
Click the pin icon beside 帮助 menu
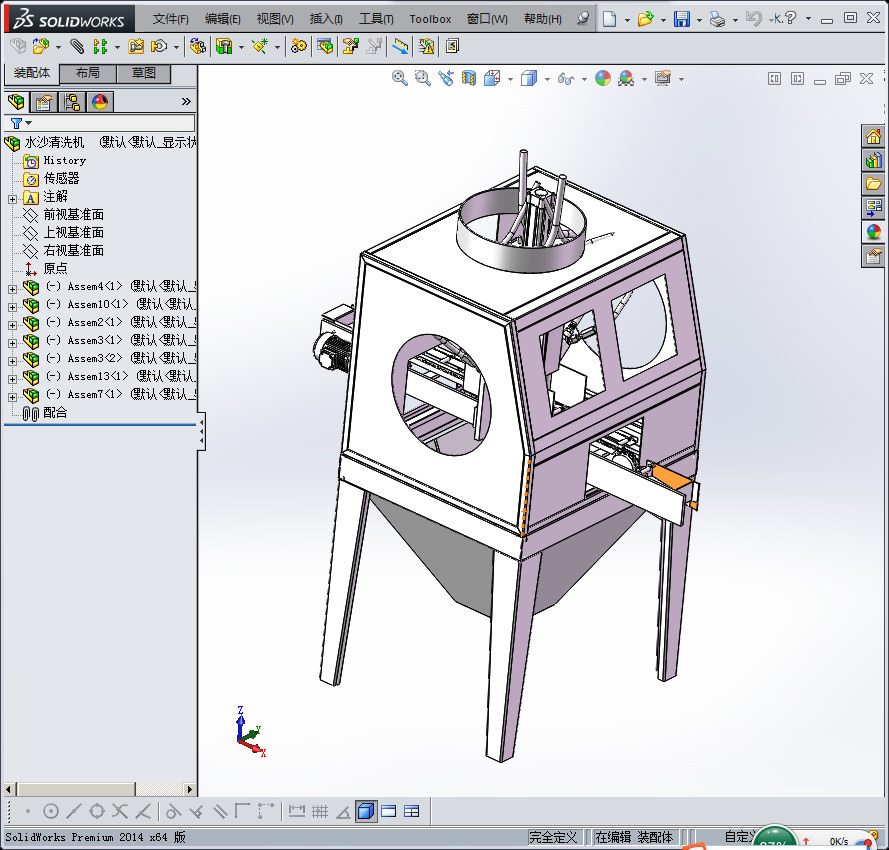point(582,19)
